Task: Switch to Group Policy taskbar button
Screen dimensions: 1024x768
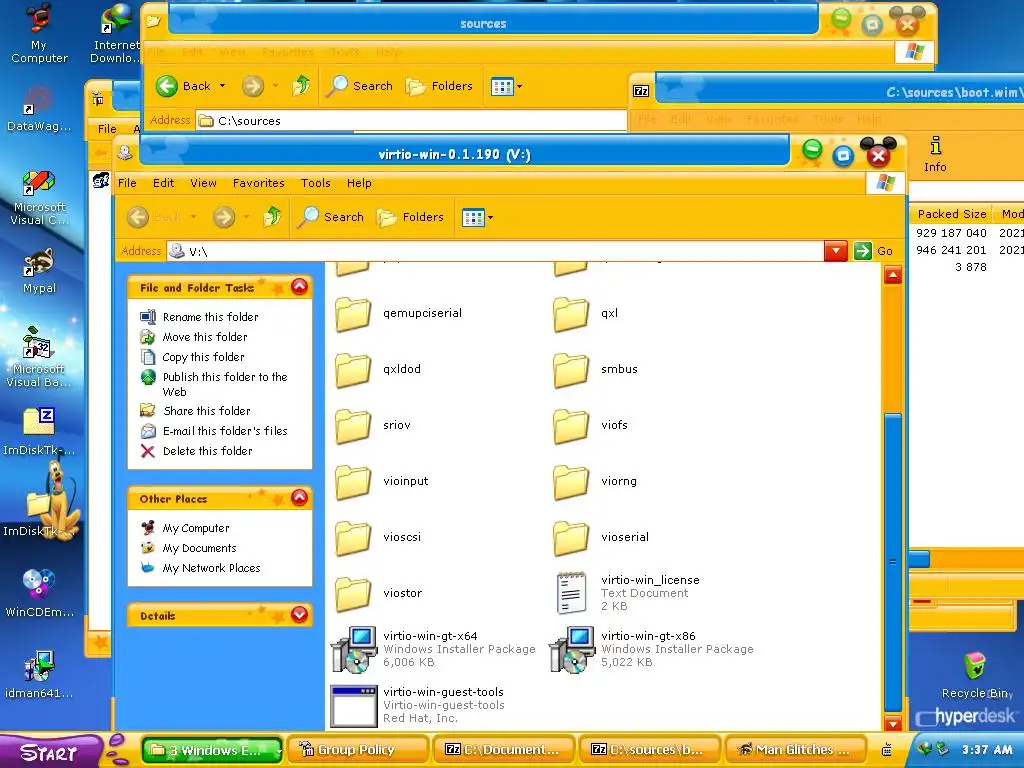Action: click(357, 750)
